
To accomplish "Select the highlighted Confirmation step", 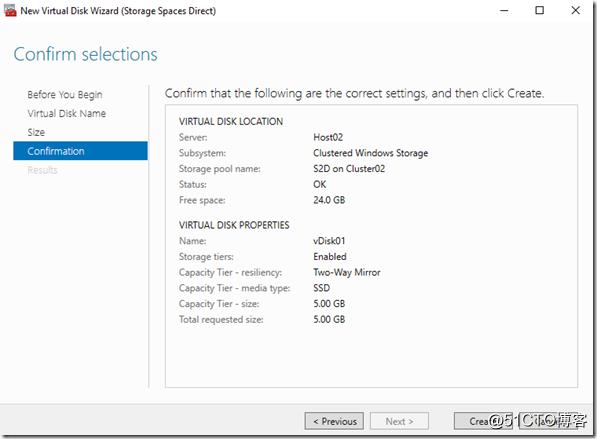I will (80, 151).
